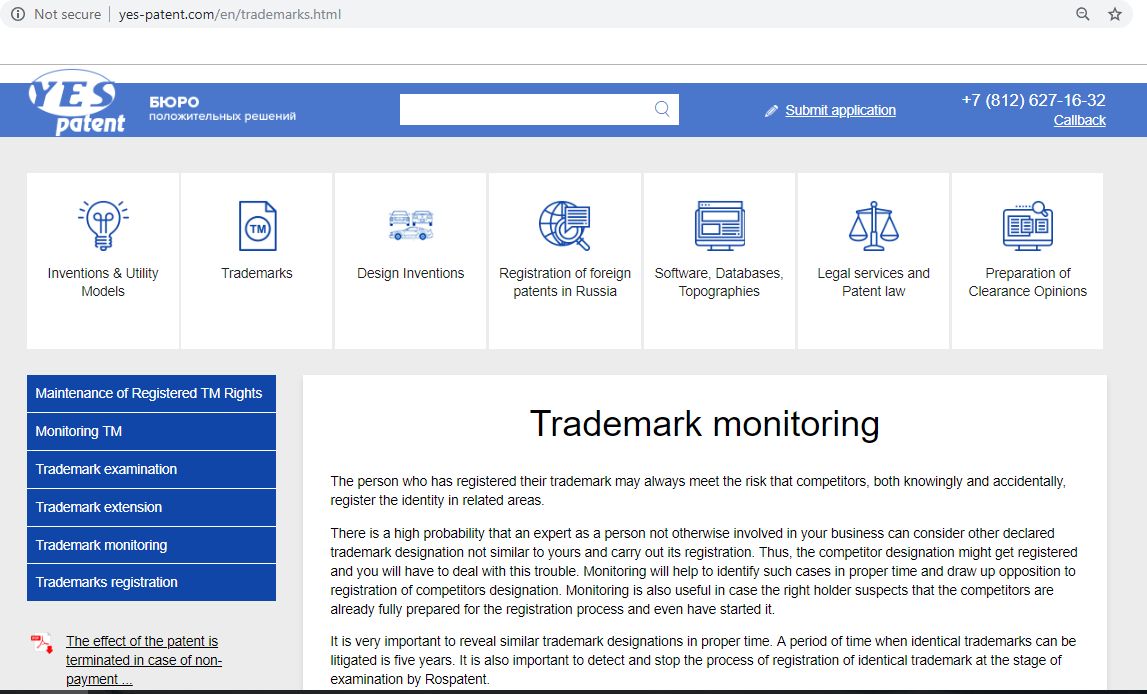Click the cars Design Inventions icon

[x=410, y=225]
